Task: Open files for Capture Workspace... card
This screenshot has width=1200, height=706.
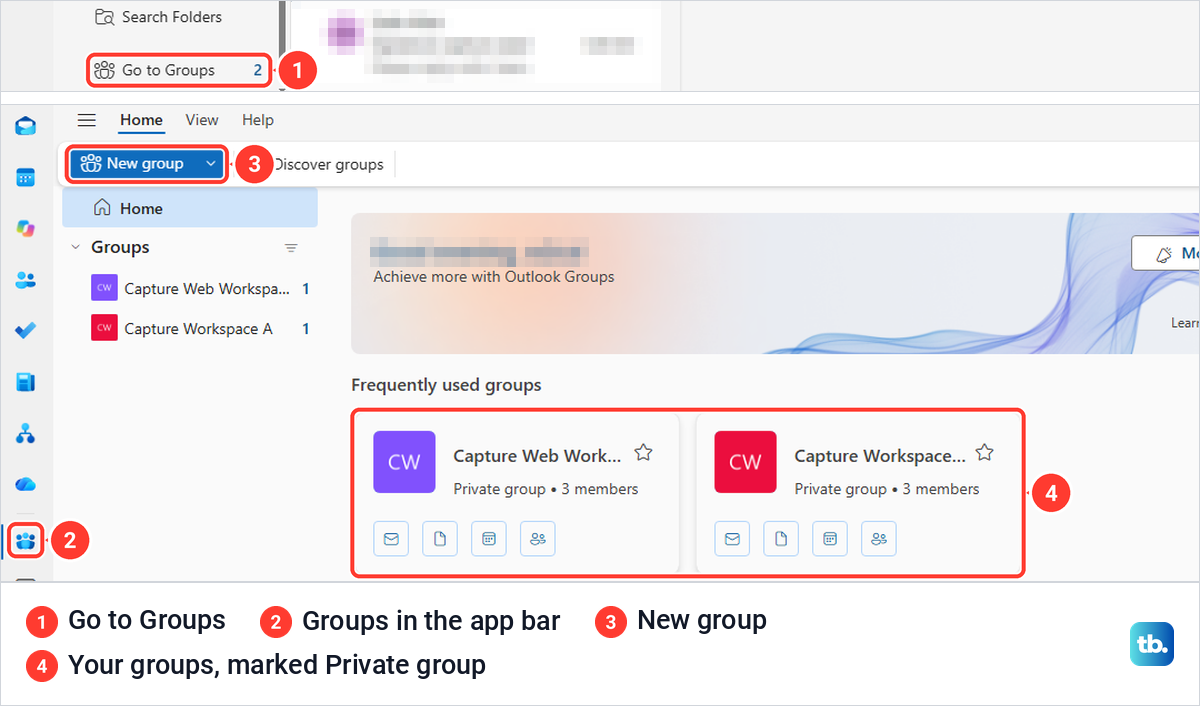Action: point(781,539)
